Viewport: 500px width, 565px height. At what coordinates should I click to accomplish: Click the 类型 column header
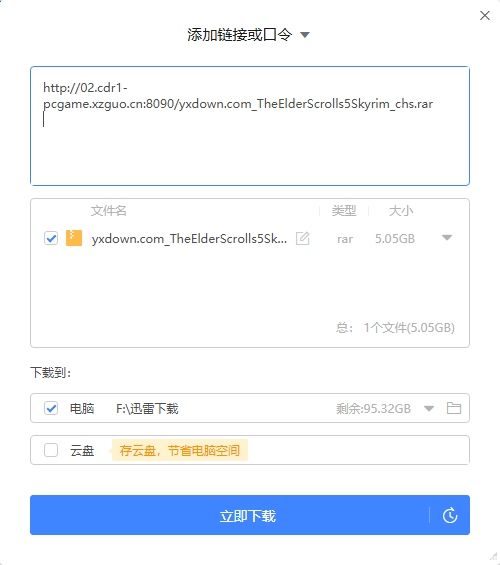[344, 211]
